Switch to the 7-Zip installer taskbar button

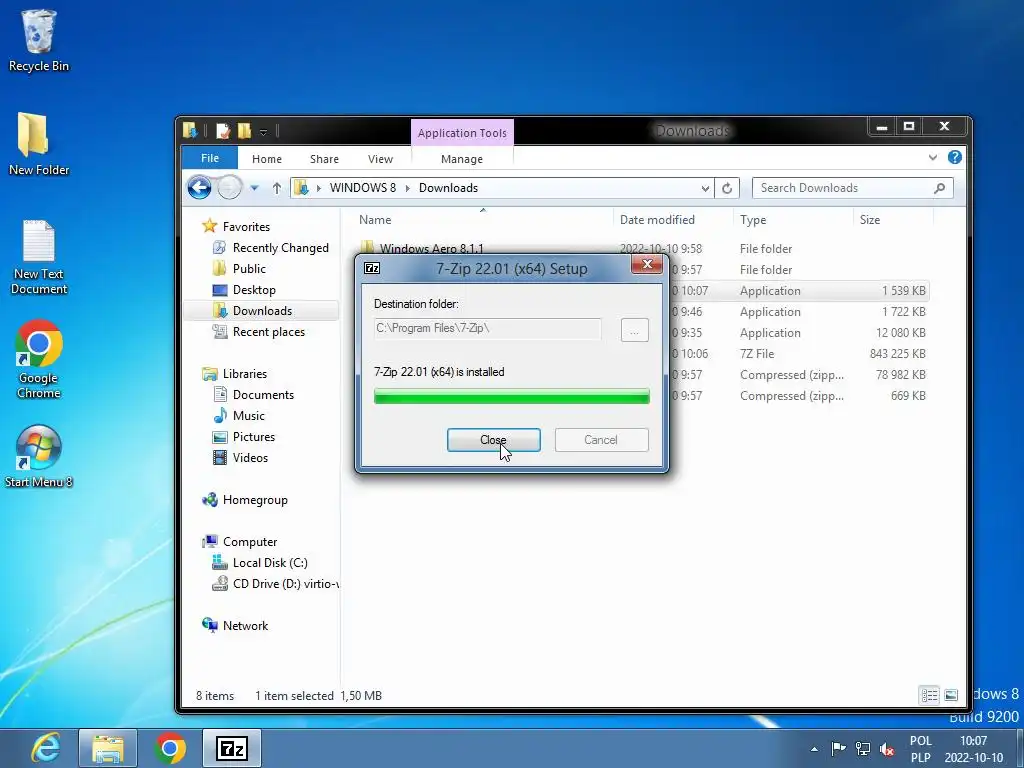point(232,748)
